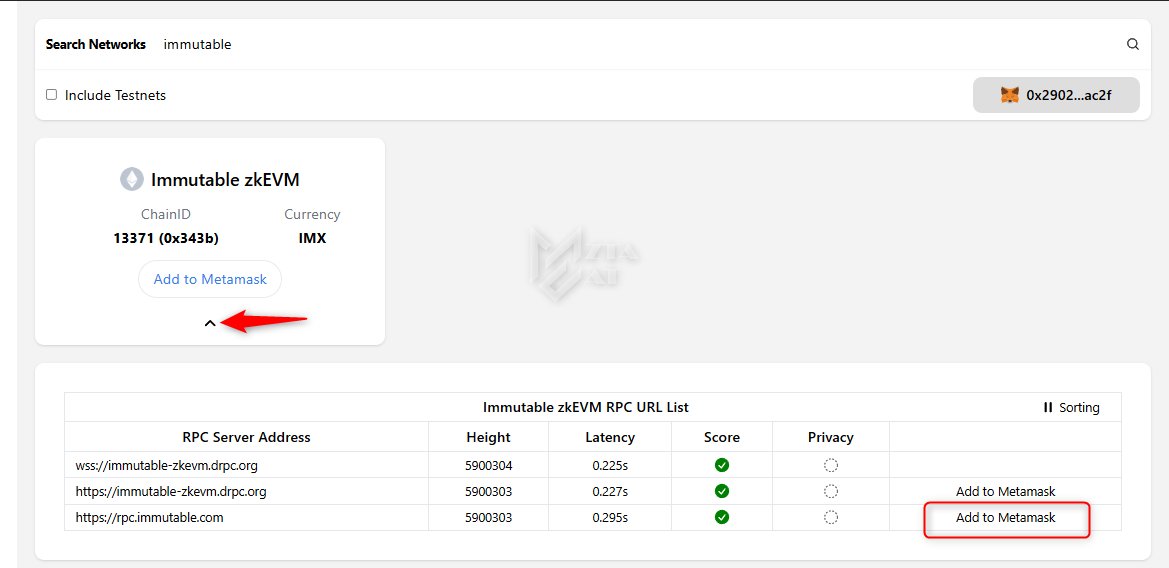
Task: Click green score check for rpc.immutable.com row
Action: tap(722, 517)
